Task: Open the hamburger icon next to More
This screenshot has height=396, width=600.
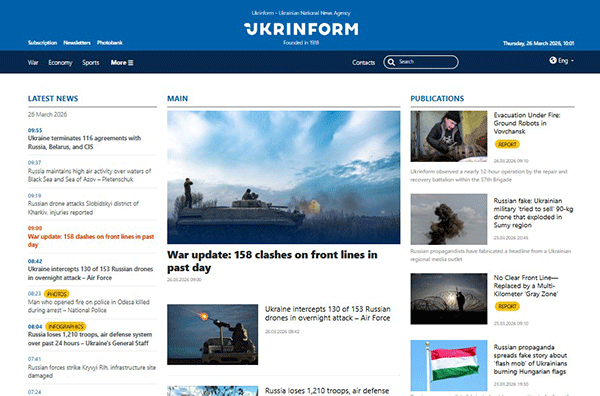Action: [x=130, y=63]
